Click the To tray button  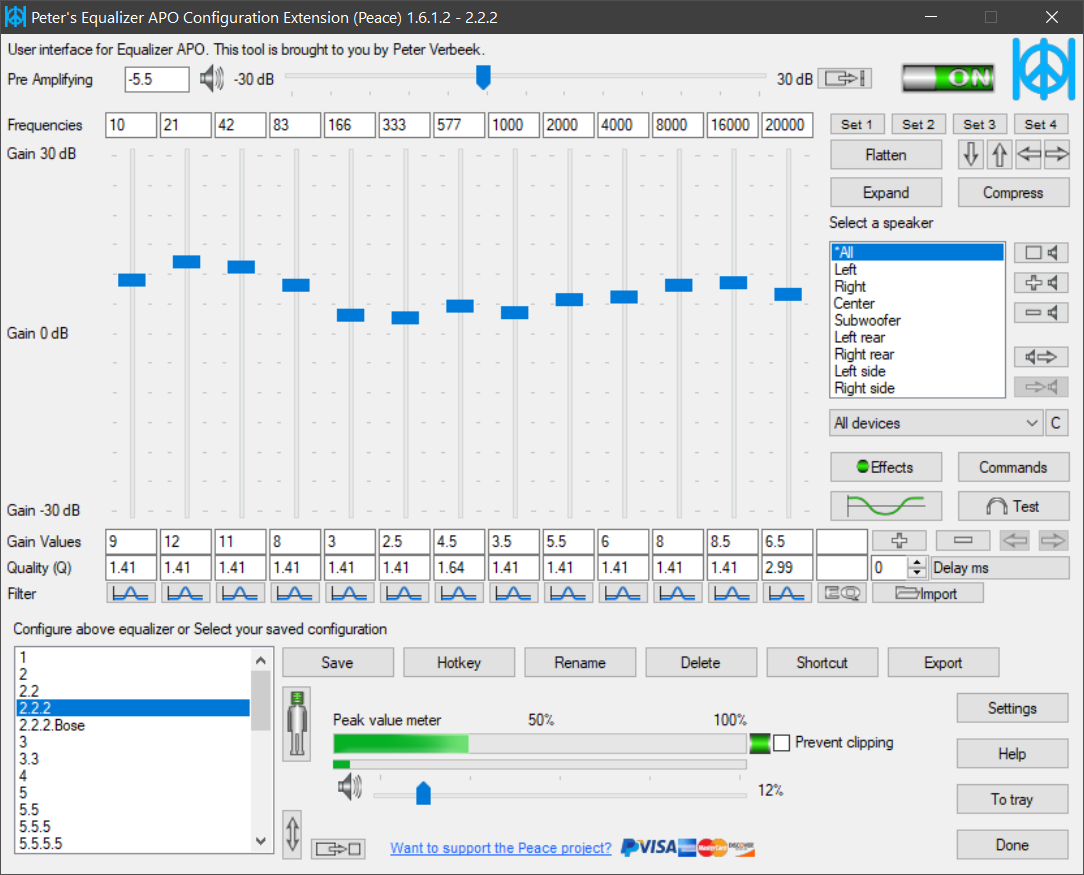click(1012, 799)
